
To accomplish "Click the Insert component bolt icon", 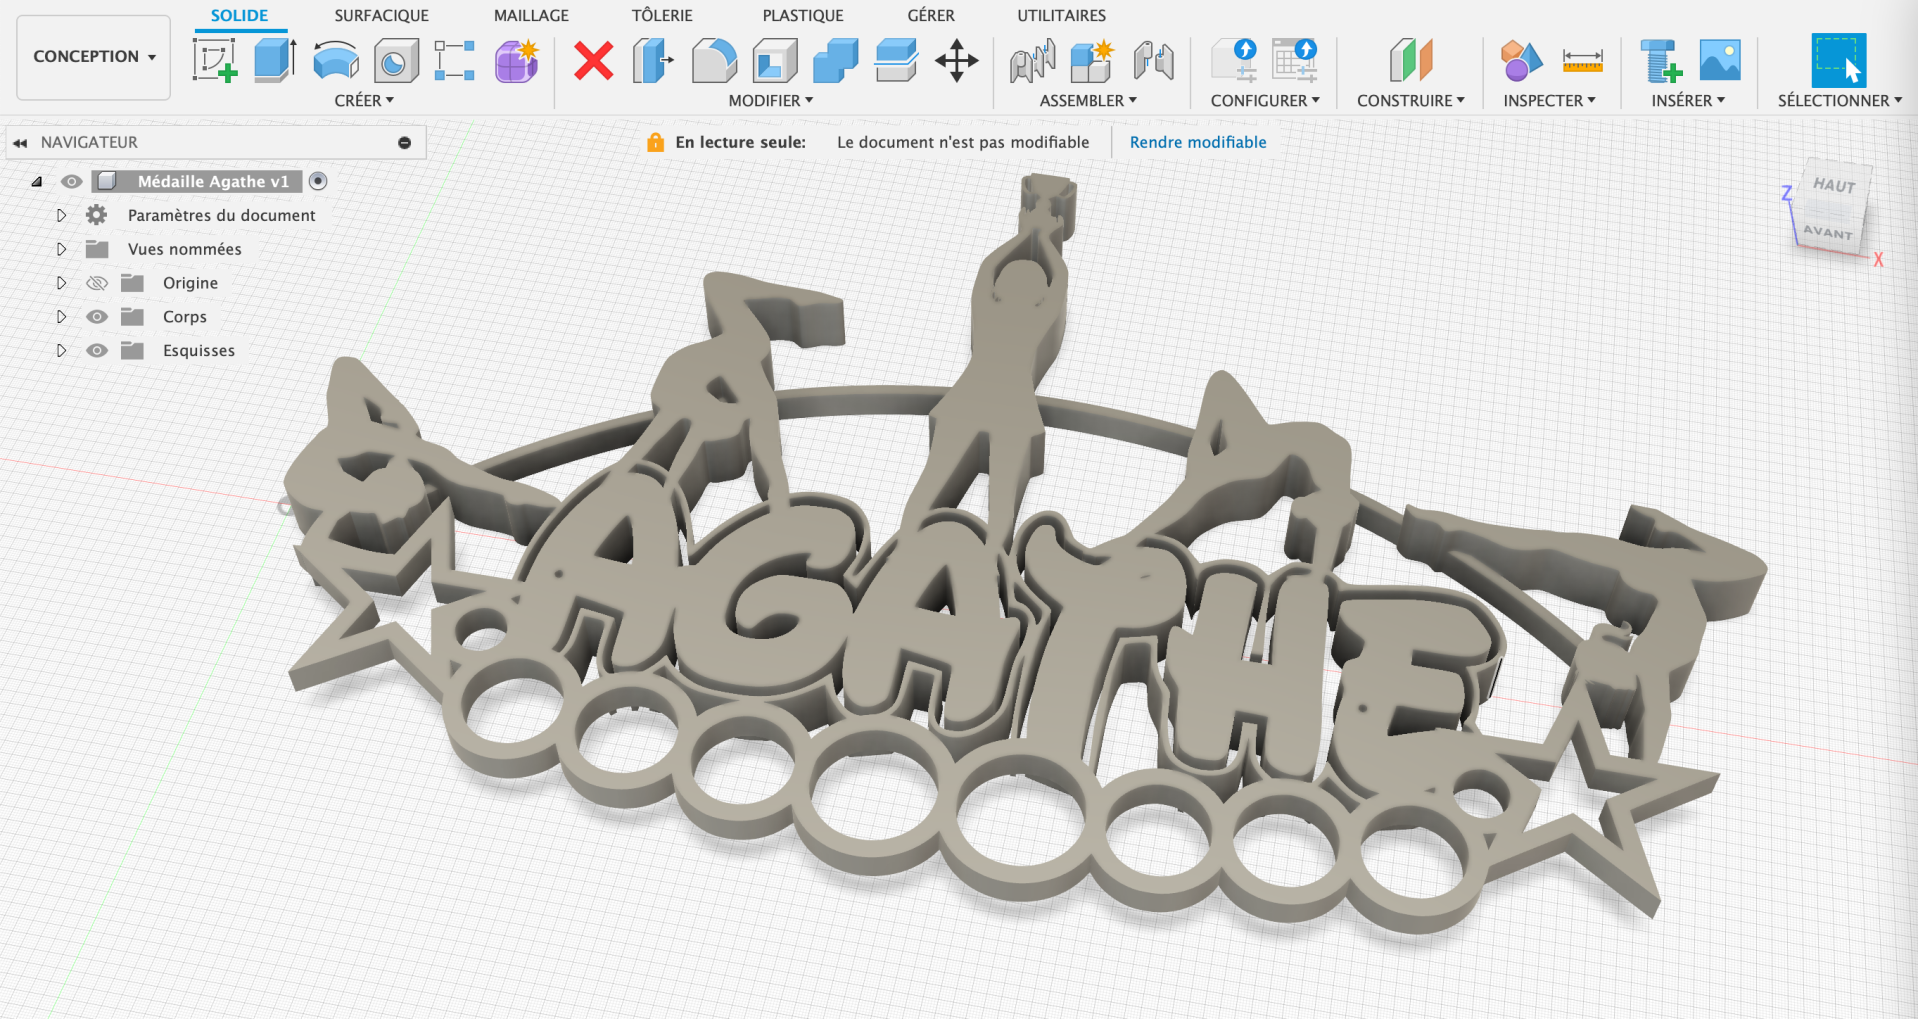I will pyautogui.click(x=1660, y=60).
